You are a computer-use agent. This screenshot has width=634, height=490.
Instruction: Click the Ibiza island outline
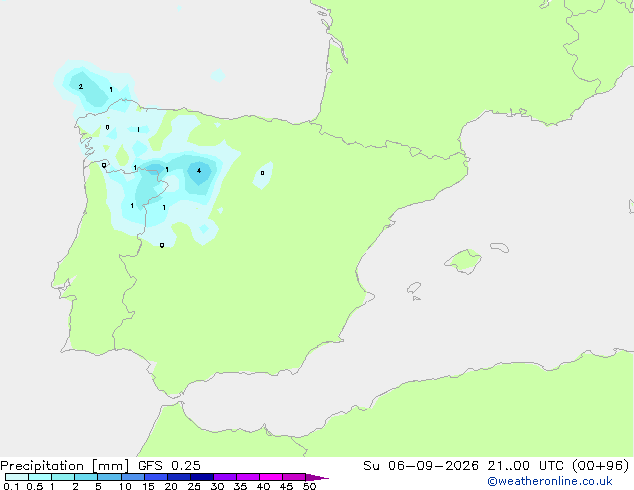[x=414, y=288]
